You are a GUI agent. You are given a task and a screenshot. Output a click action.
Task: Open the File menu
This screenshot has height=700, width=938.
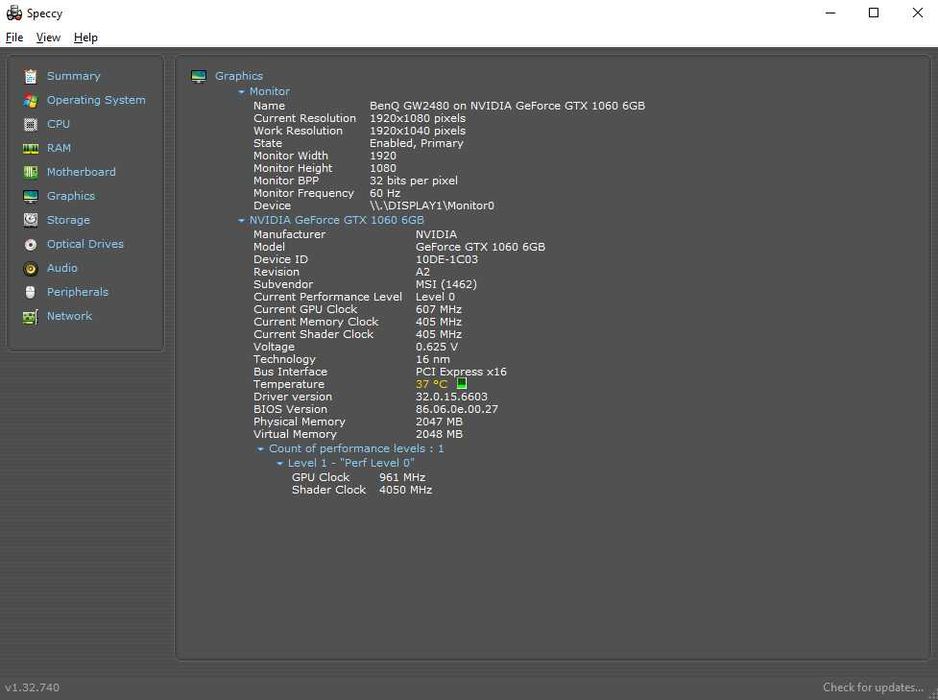point(14,37)
